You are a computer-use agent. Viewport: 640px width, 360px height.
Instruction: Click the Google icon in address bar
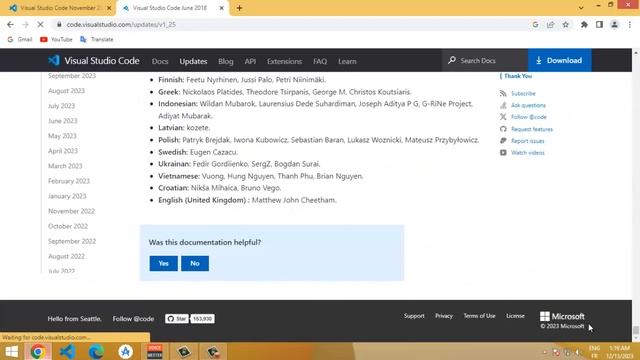point(535,24)
